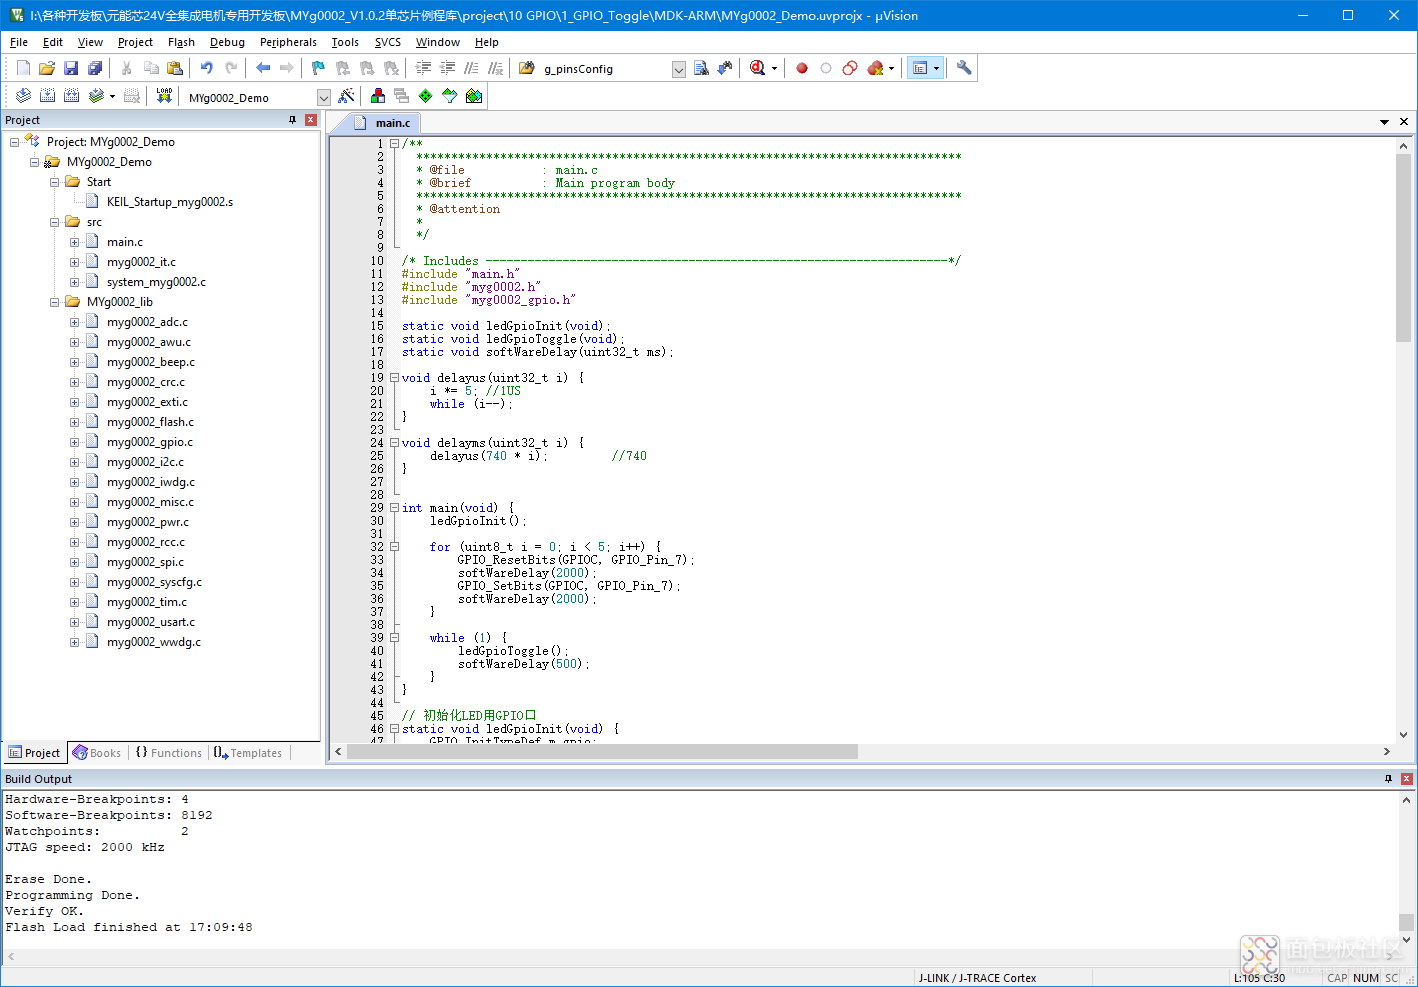Collapse the while-loop fold at line 39
The width and height of the screenshot is (1418, 987).
[394, 638]
